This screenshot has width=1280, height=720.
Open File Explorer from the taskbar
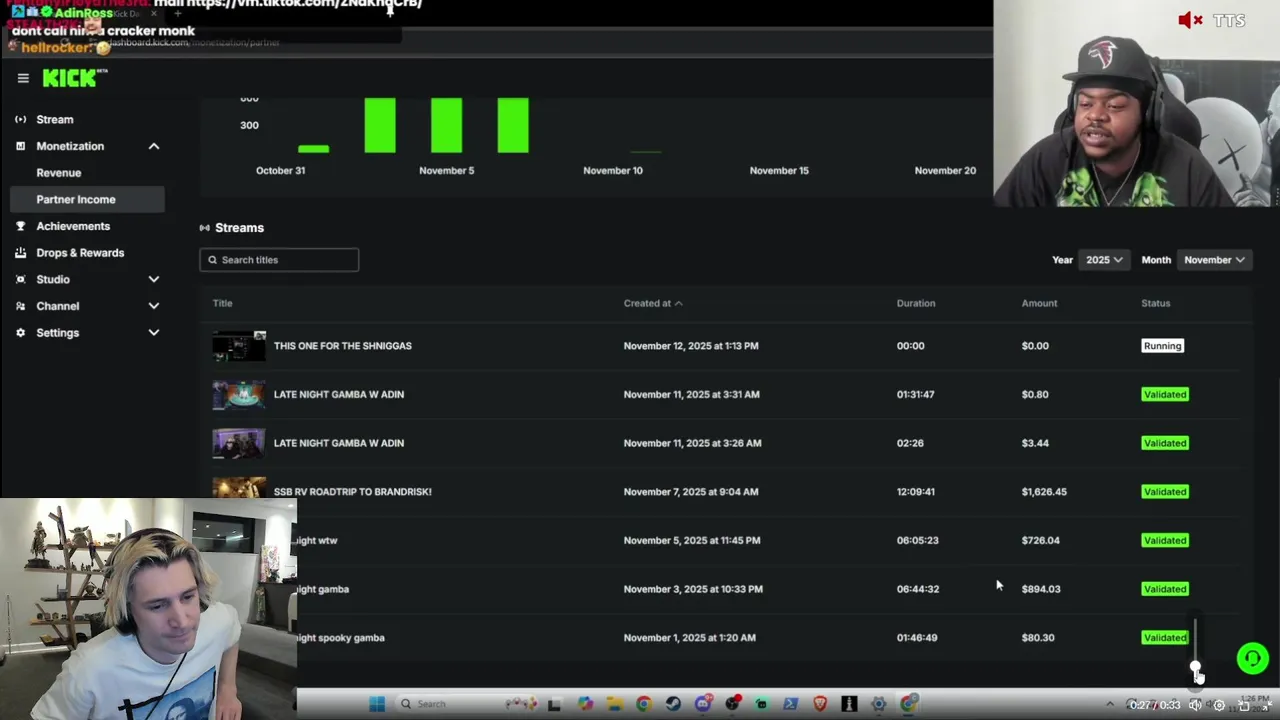(615, 704)
